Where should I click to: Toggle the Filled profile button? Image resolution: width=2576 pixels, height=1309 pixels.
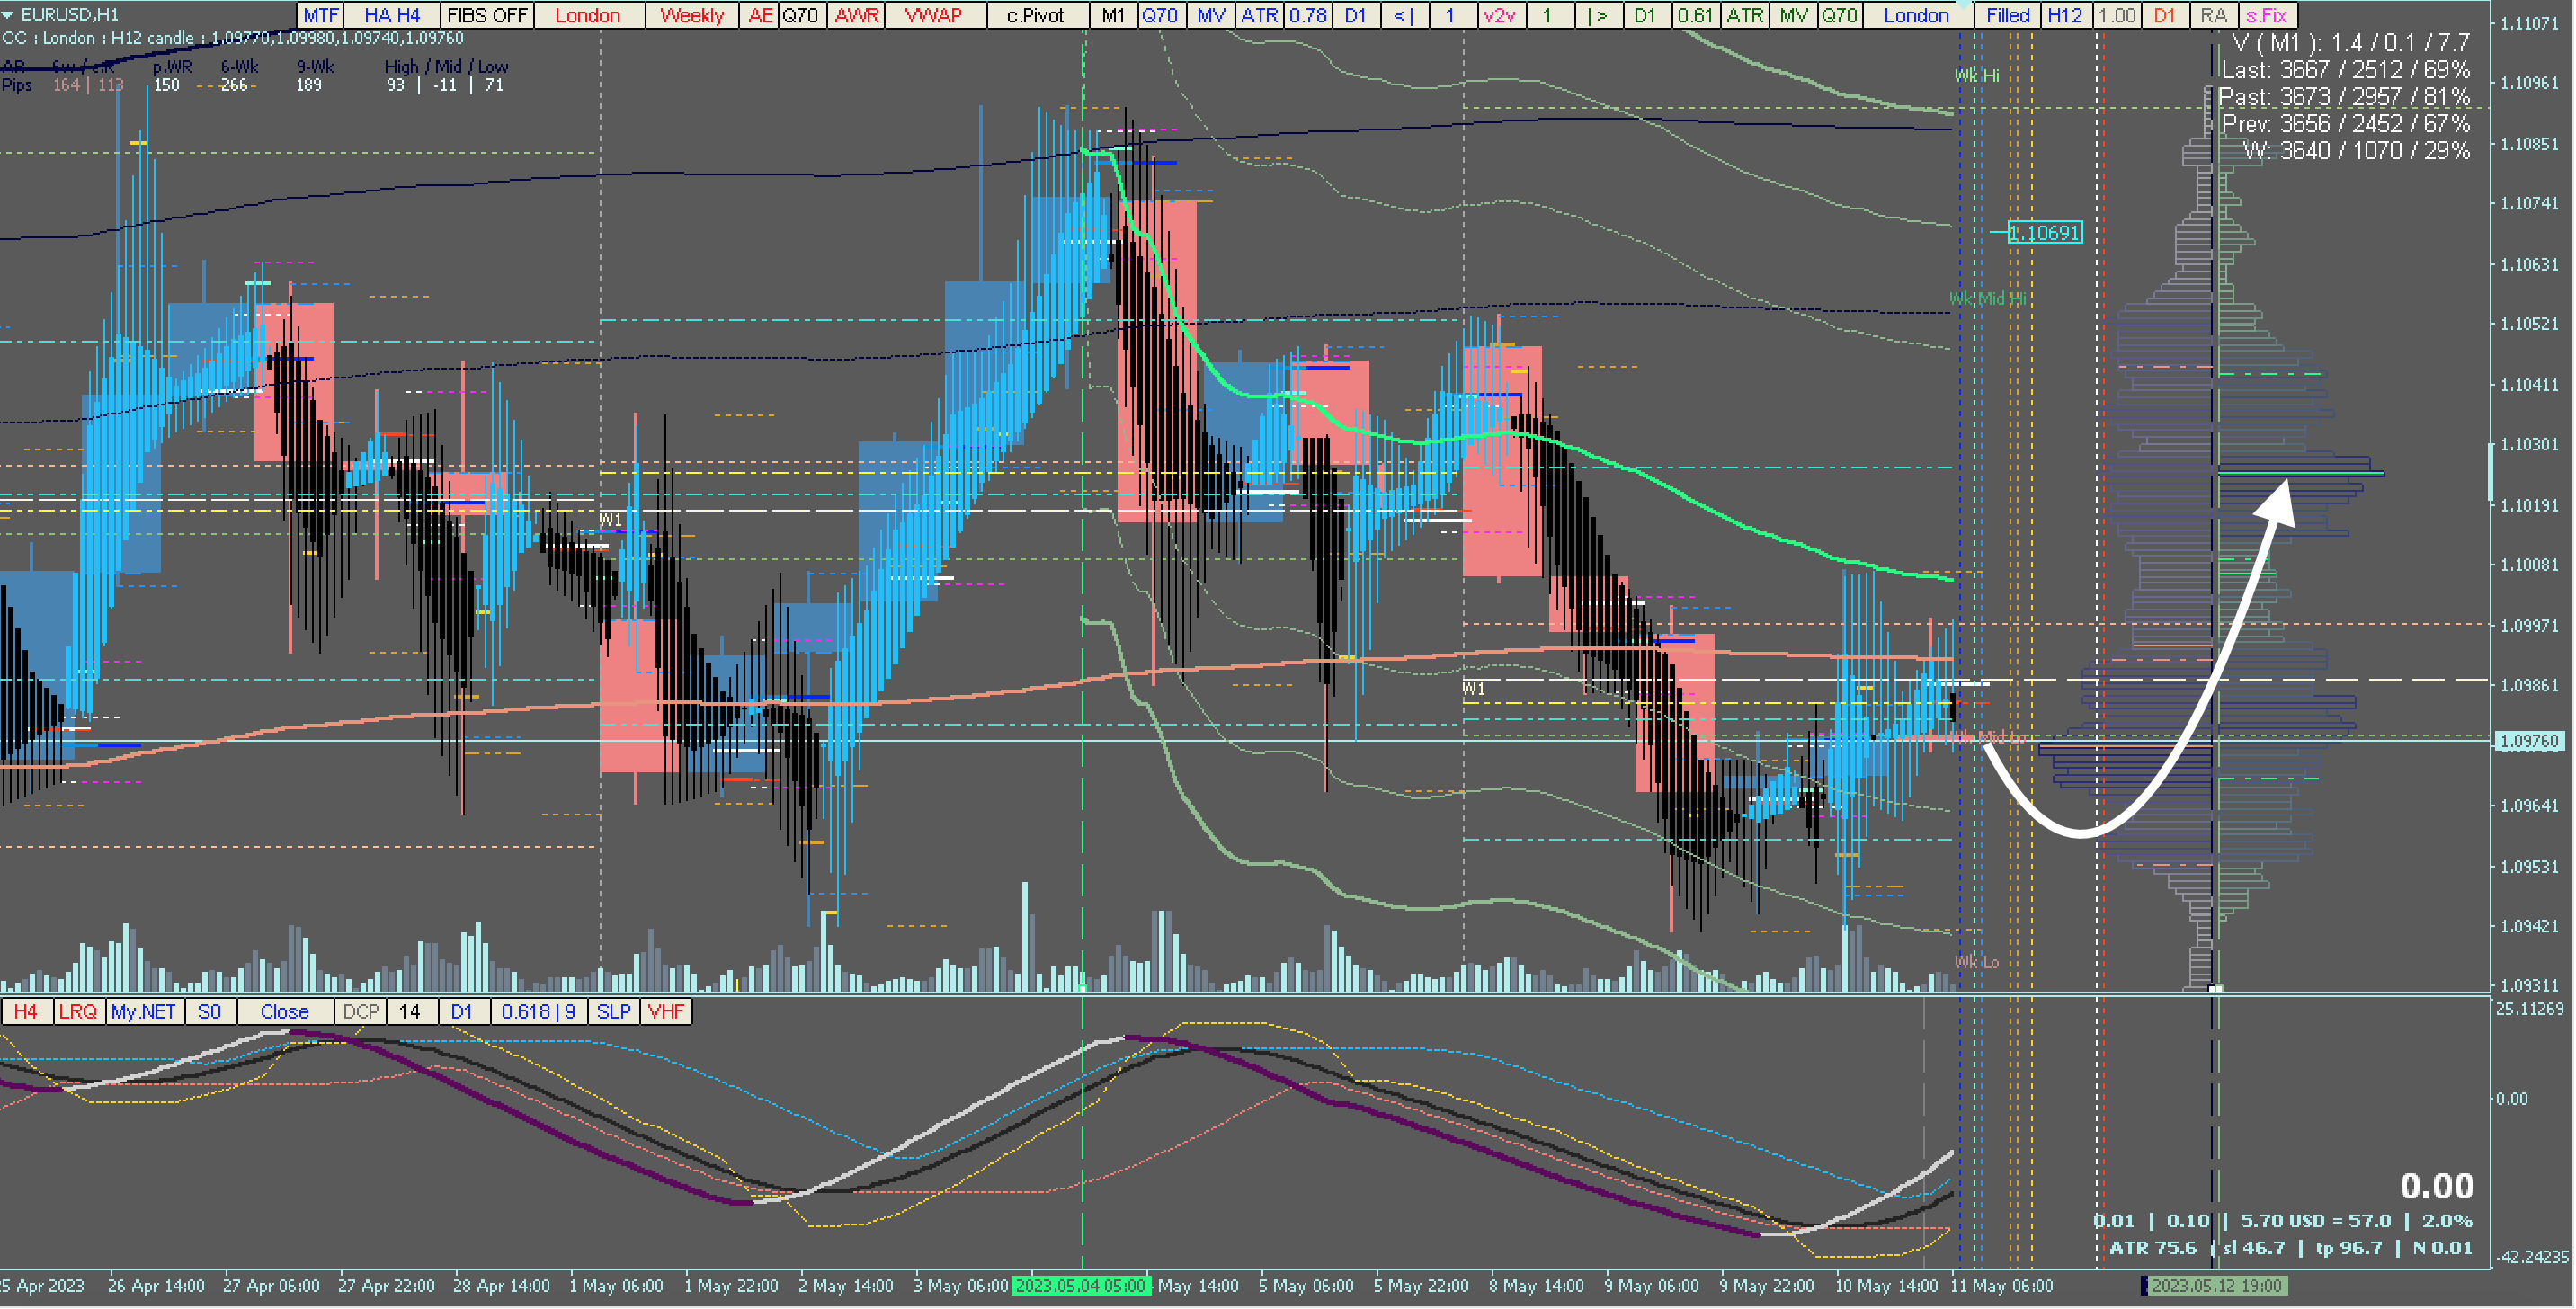click(2007, 15)
